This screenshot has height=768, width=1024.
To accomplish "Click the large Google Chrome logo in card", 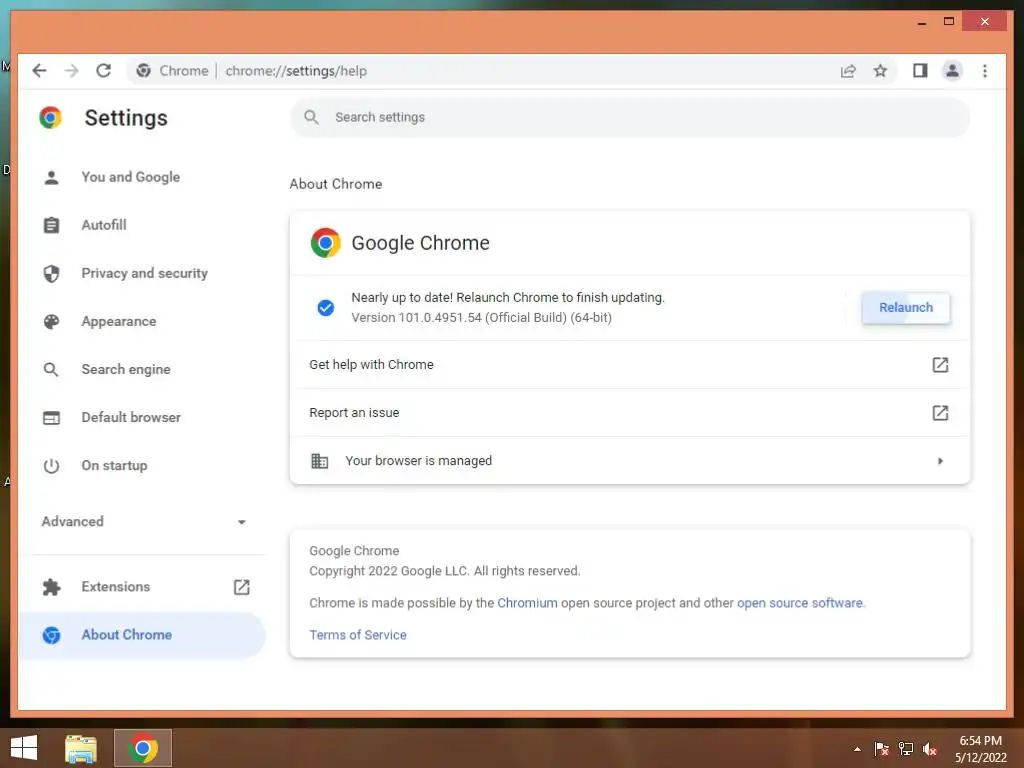I will coord(325,243).
